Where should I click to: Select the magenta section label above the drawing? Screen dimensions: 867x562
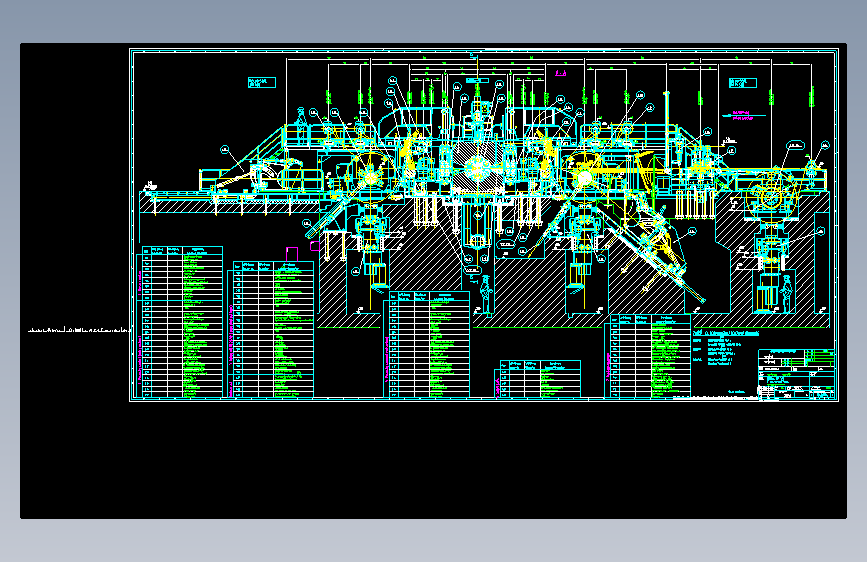[560, 73]
